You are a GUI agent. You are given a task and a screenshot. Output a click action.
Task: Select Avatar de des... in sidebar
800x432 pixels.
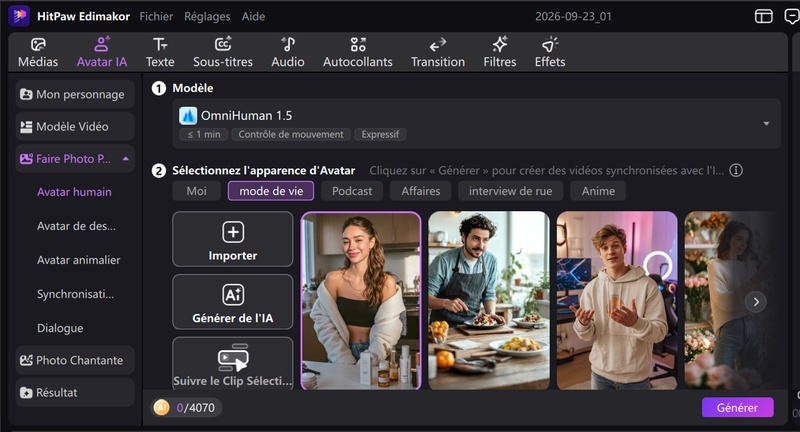coord(76,226)
